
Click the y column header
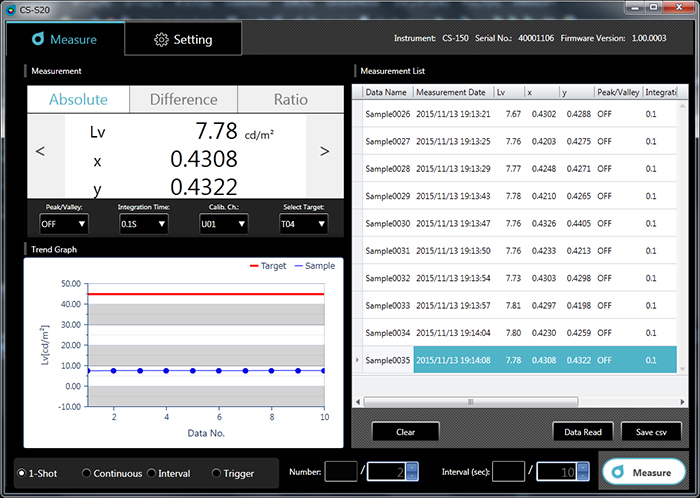pyautogui.click(x=577, y=92)
